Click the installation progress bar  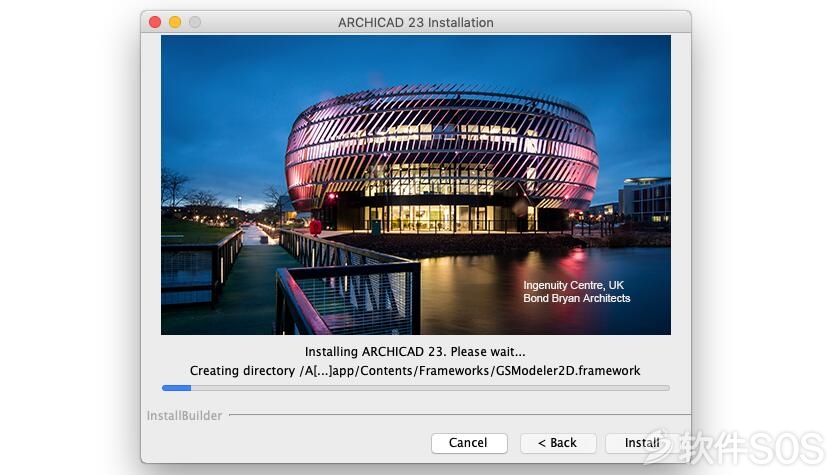[415, 388]
